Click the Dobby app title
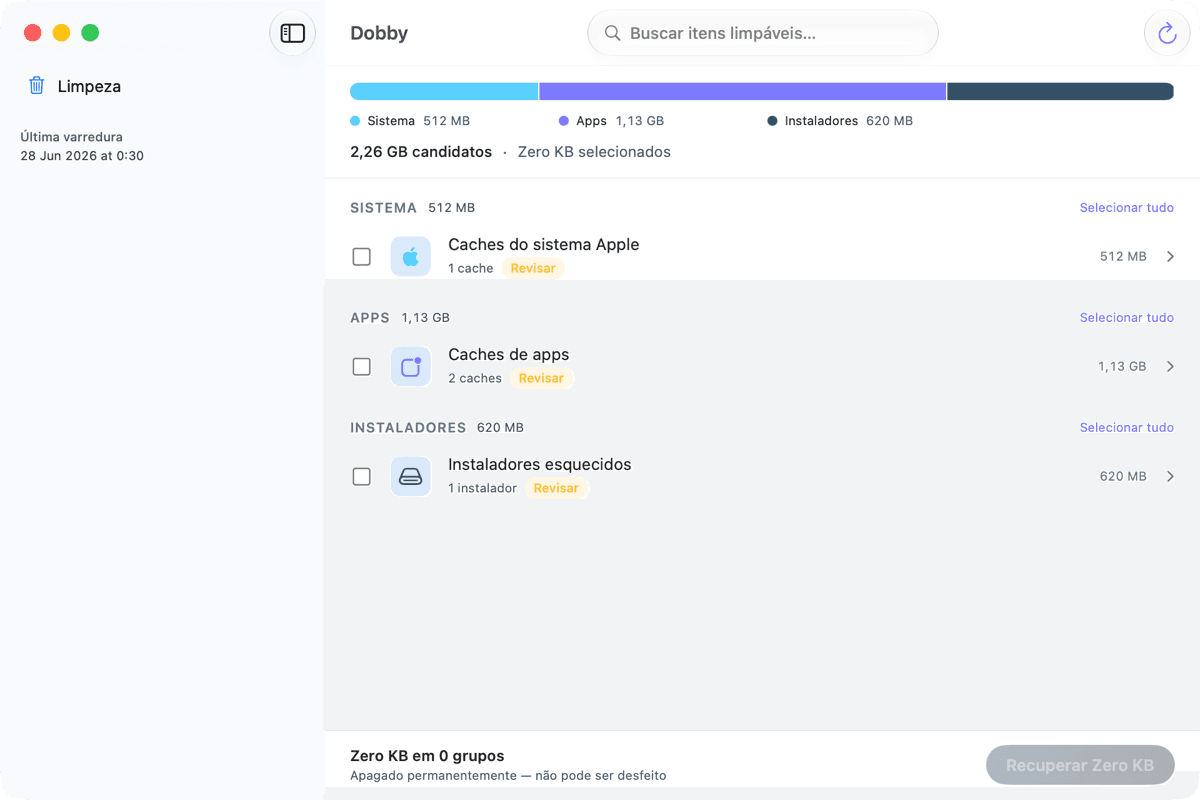This screenshot has height=800, width=1200. [379, 33]
